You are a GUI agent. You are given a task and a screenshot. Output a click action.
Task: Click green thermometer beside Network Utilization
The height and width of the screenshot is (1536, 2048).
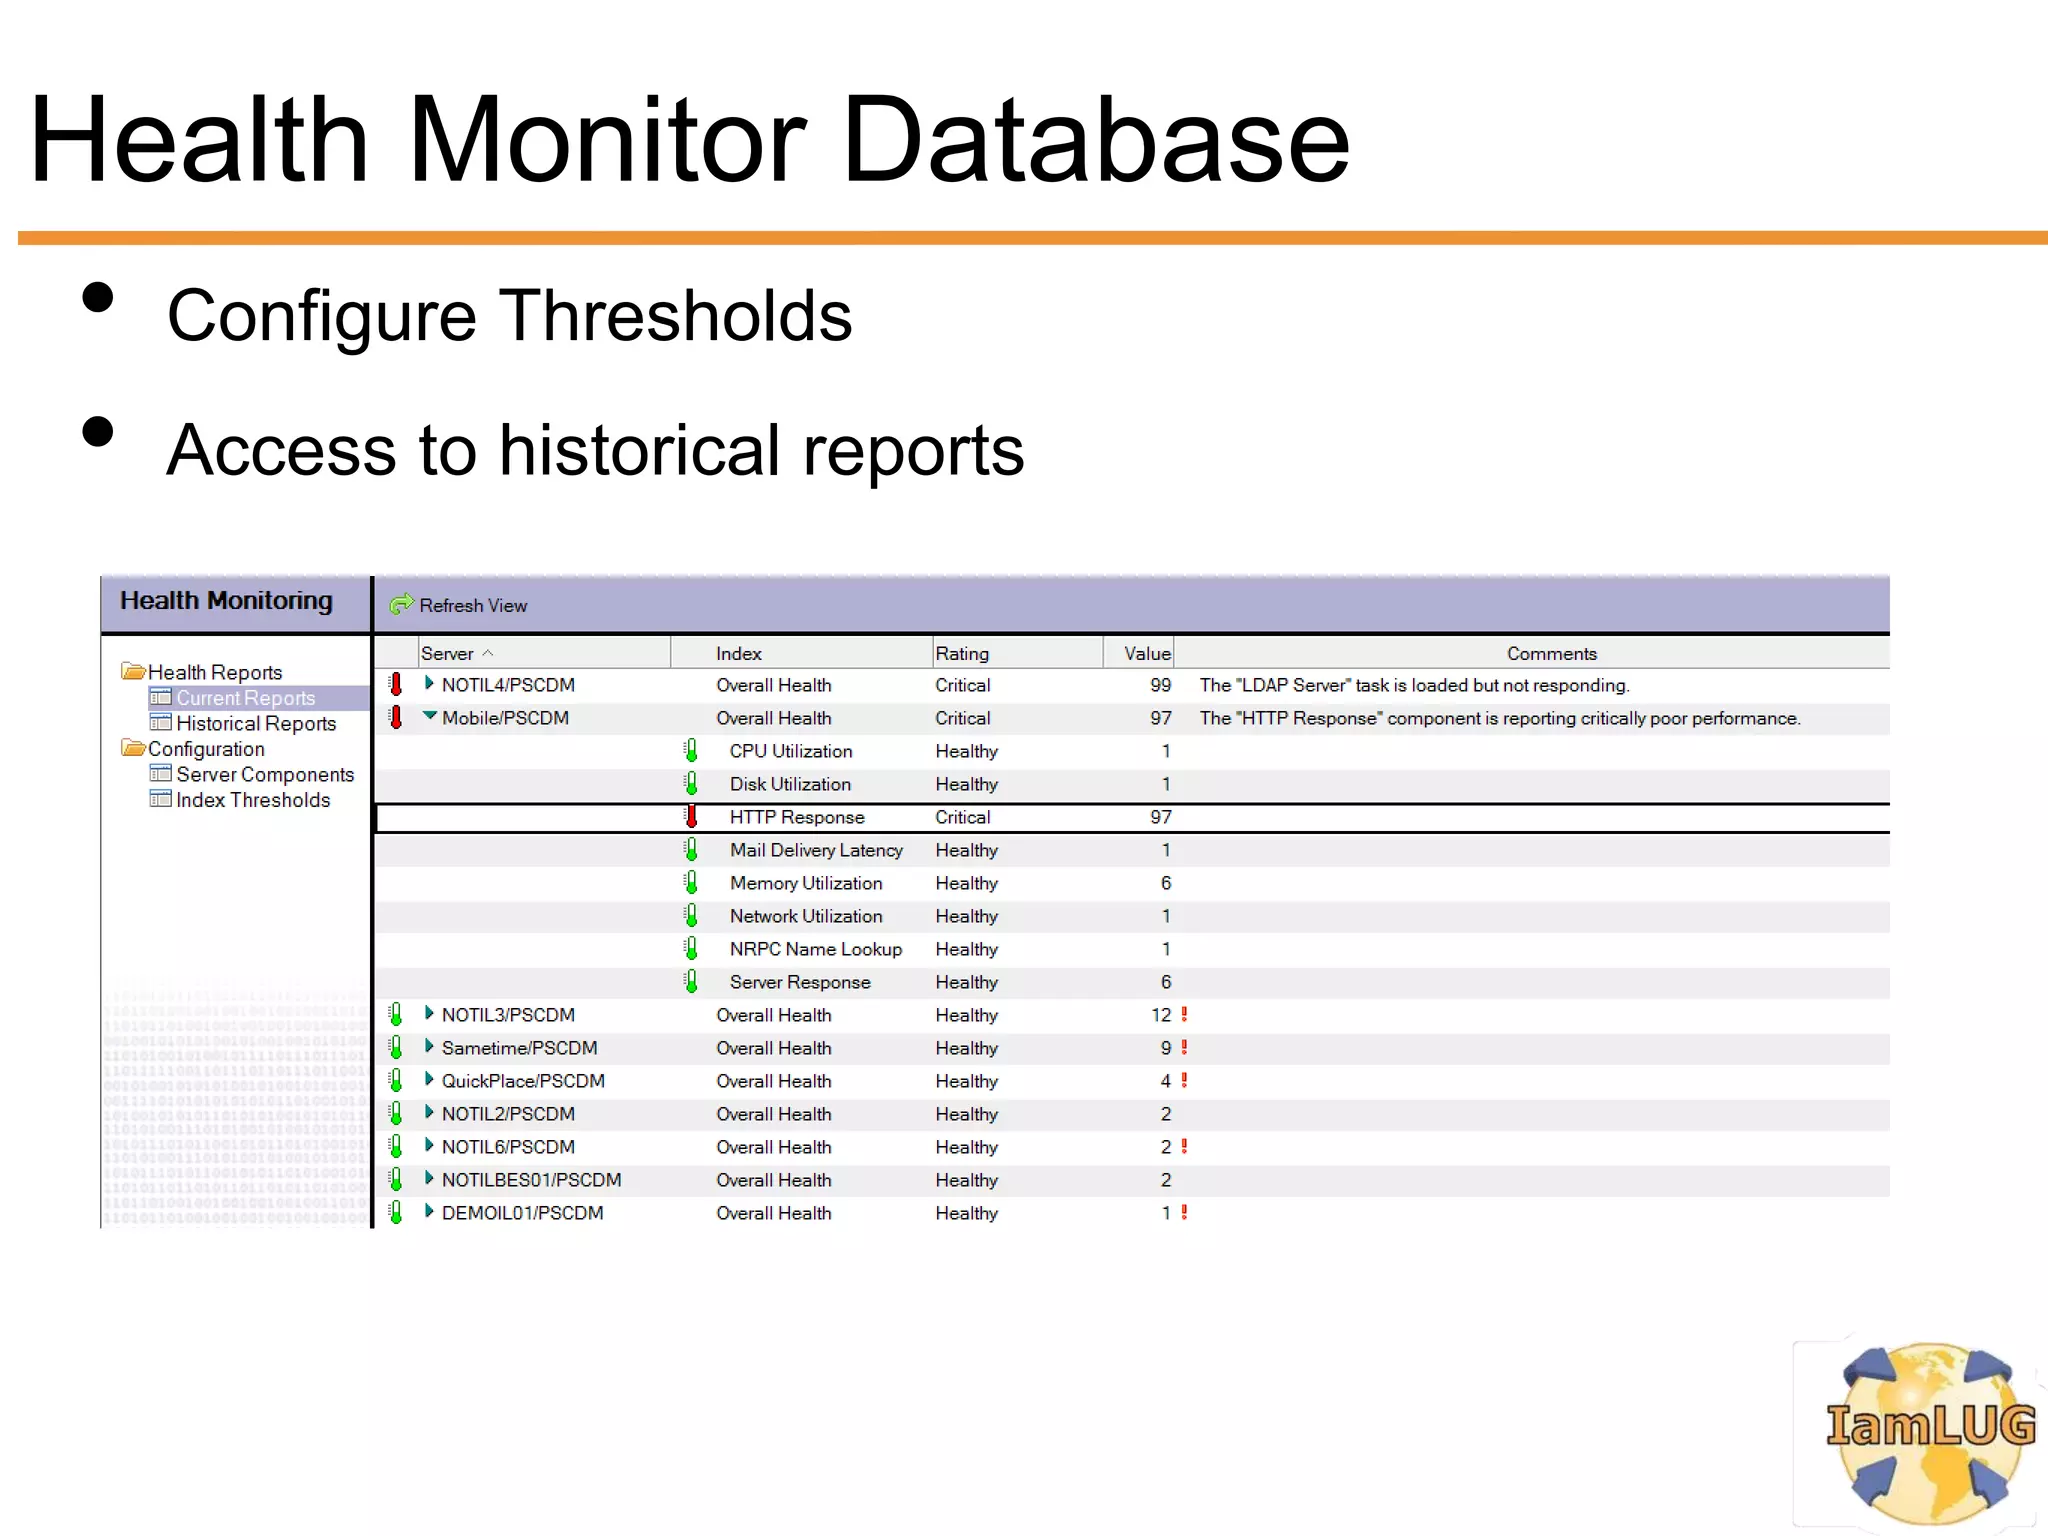(690, 915)
